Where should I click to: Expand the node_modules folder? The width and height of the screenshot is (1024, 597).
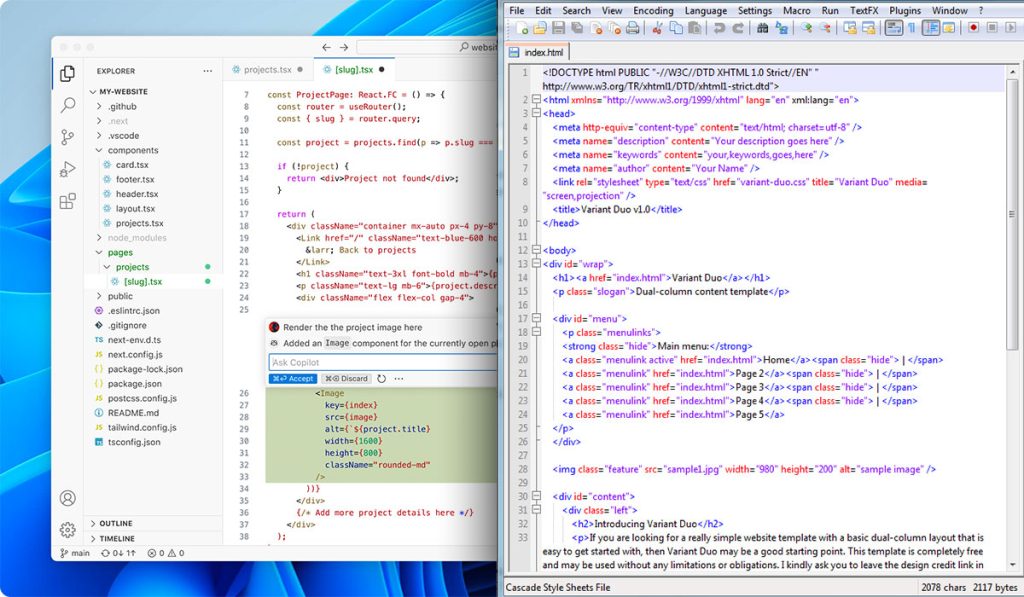(x=153, y=238)
